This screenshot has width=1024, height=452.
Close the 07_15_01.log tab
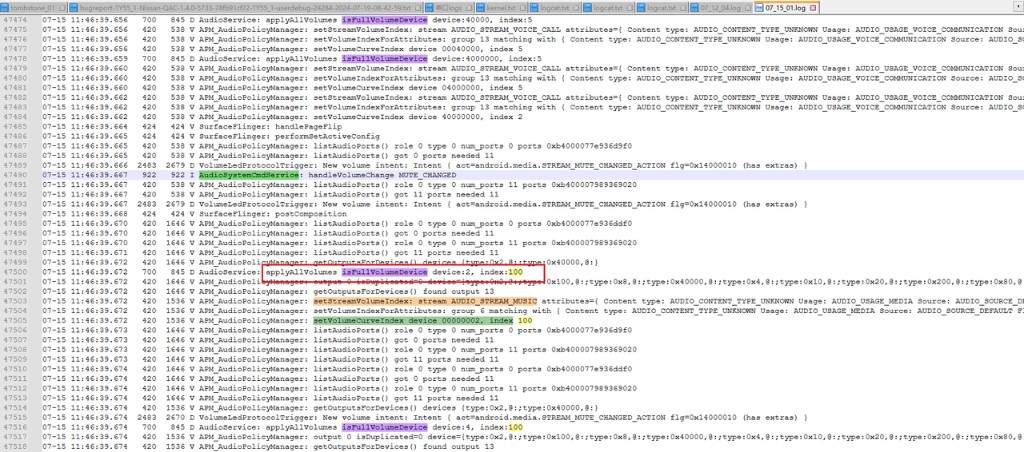tap(812, 8)
